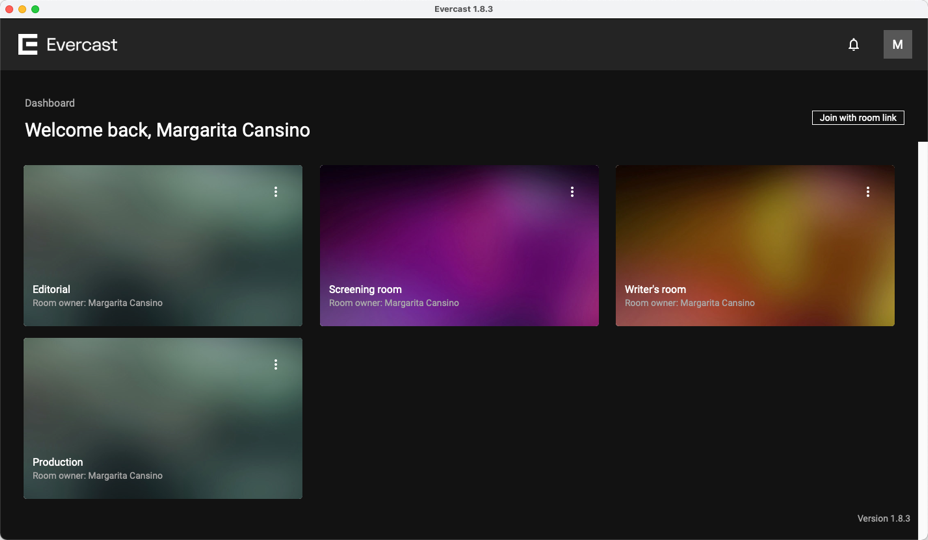Click the Evercast logo
The width and height of the screenshot is (928, 540).
tap(67, 44)
